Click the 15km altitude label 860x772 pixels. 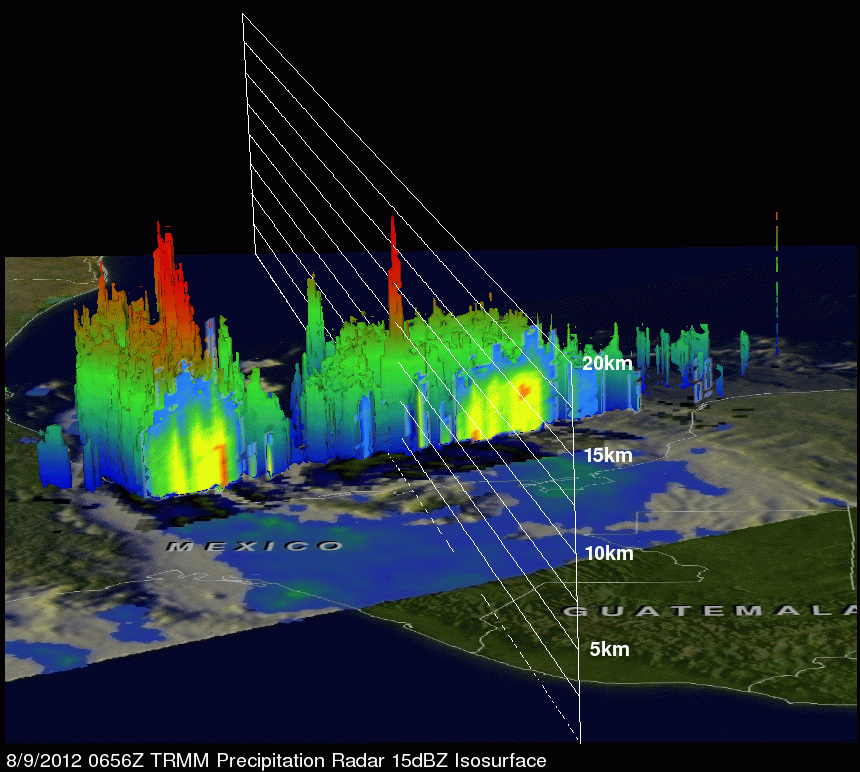tap(608, 455)
